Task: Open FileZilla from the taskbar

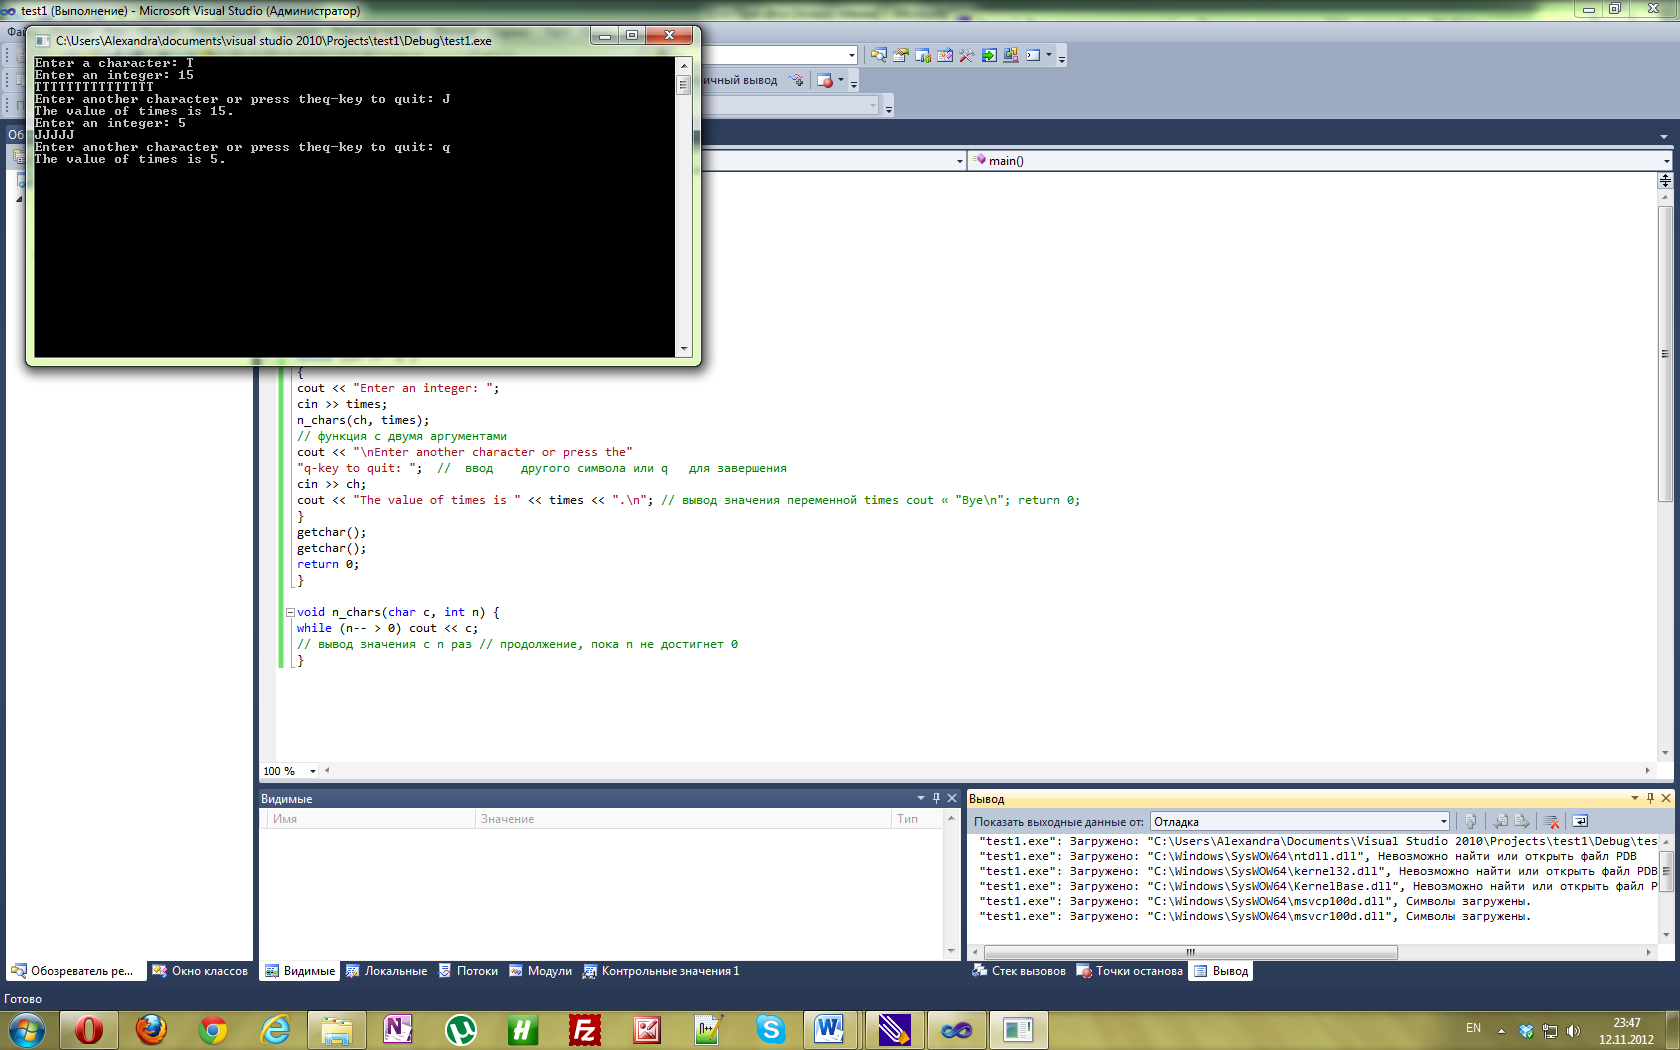Action: click(585, 1029)
